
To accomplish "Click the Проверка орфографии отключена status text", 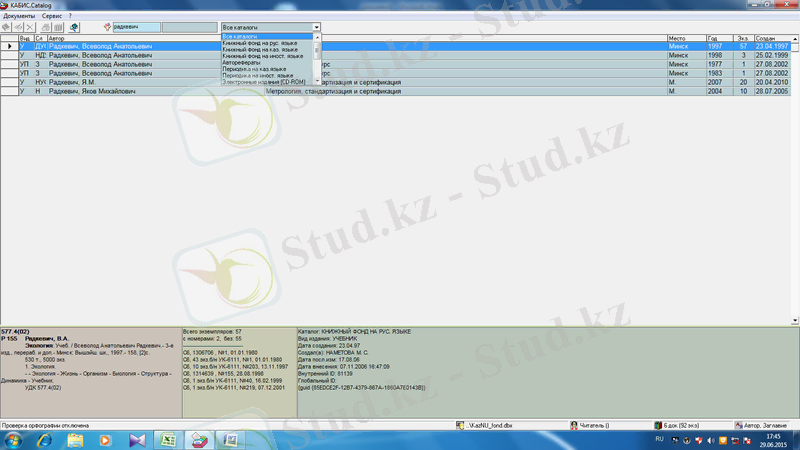I will tap(45, 426).
